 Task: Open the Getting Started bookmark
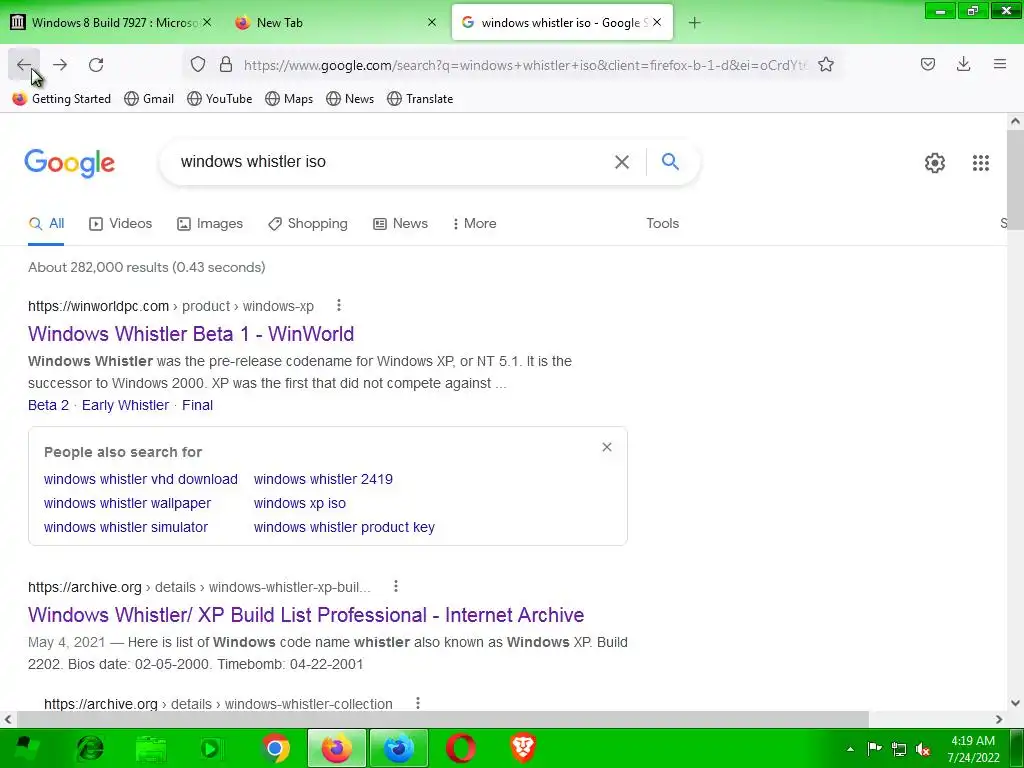(61, 99)
